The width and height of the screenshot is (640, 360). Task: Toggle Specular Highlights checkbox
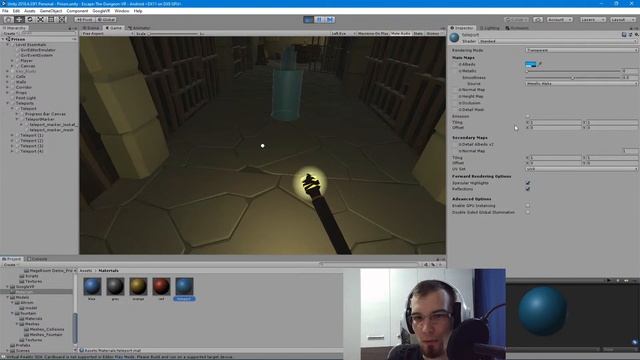528,183
